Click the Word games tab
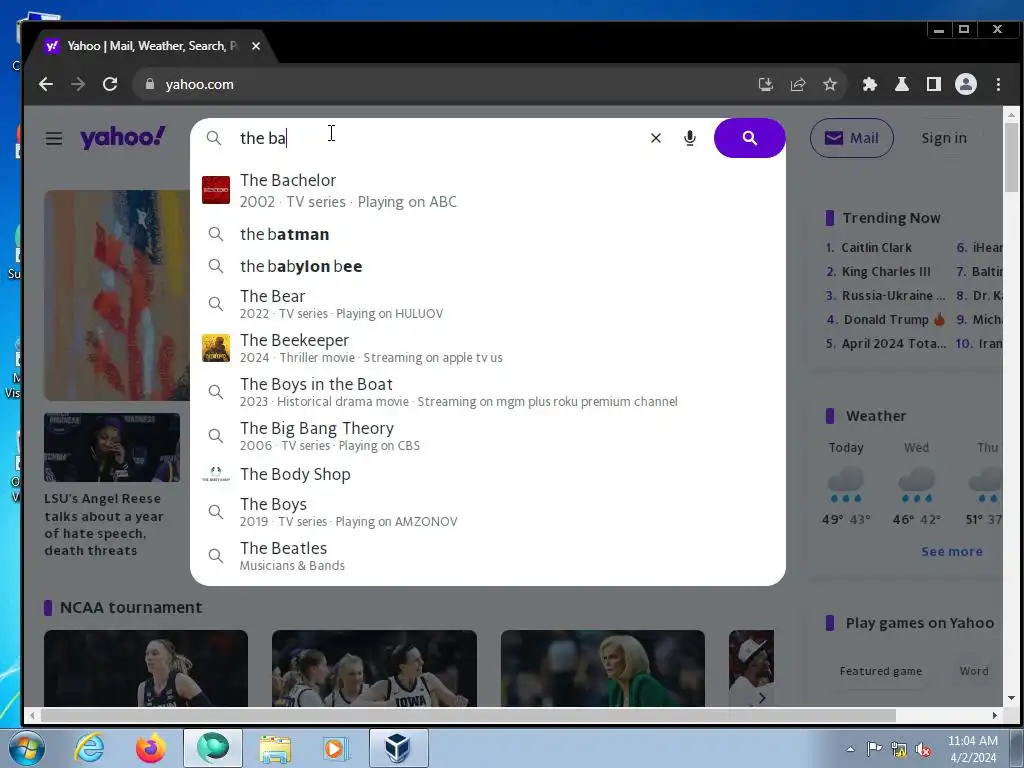 974,671
